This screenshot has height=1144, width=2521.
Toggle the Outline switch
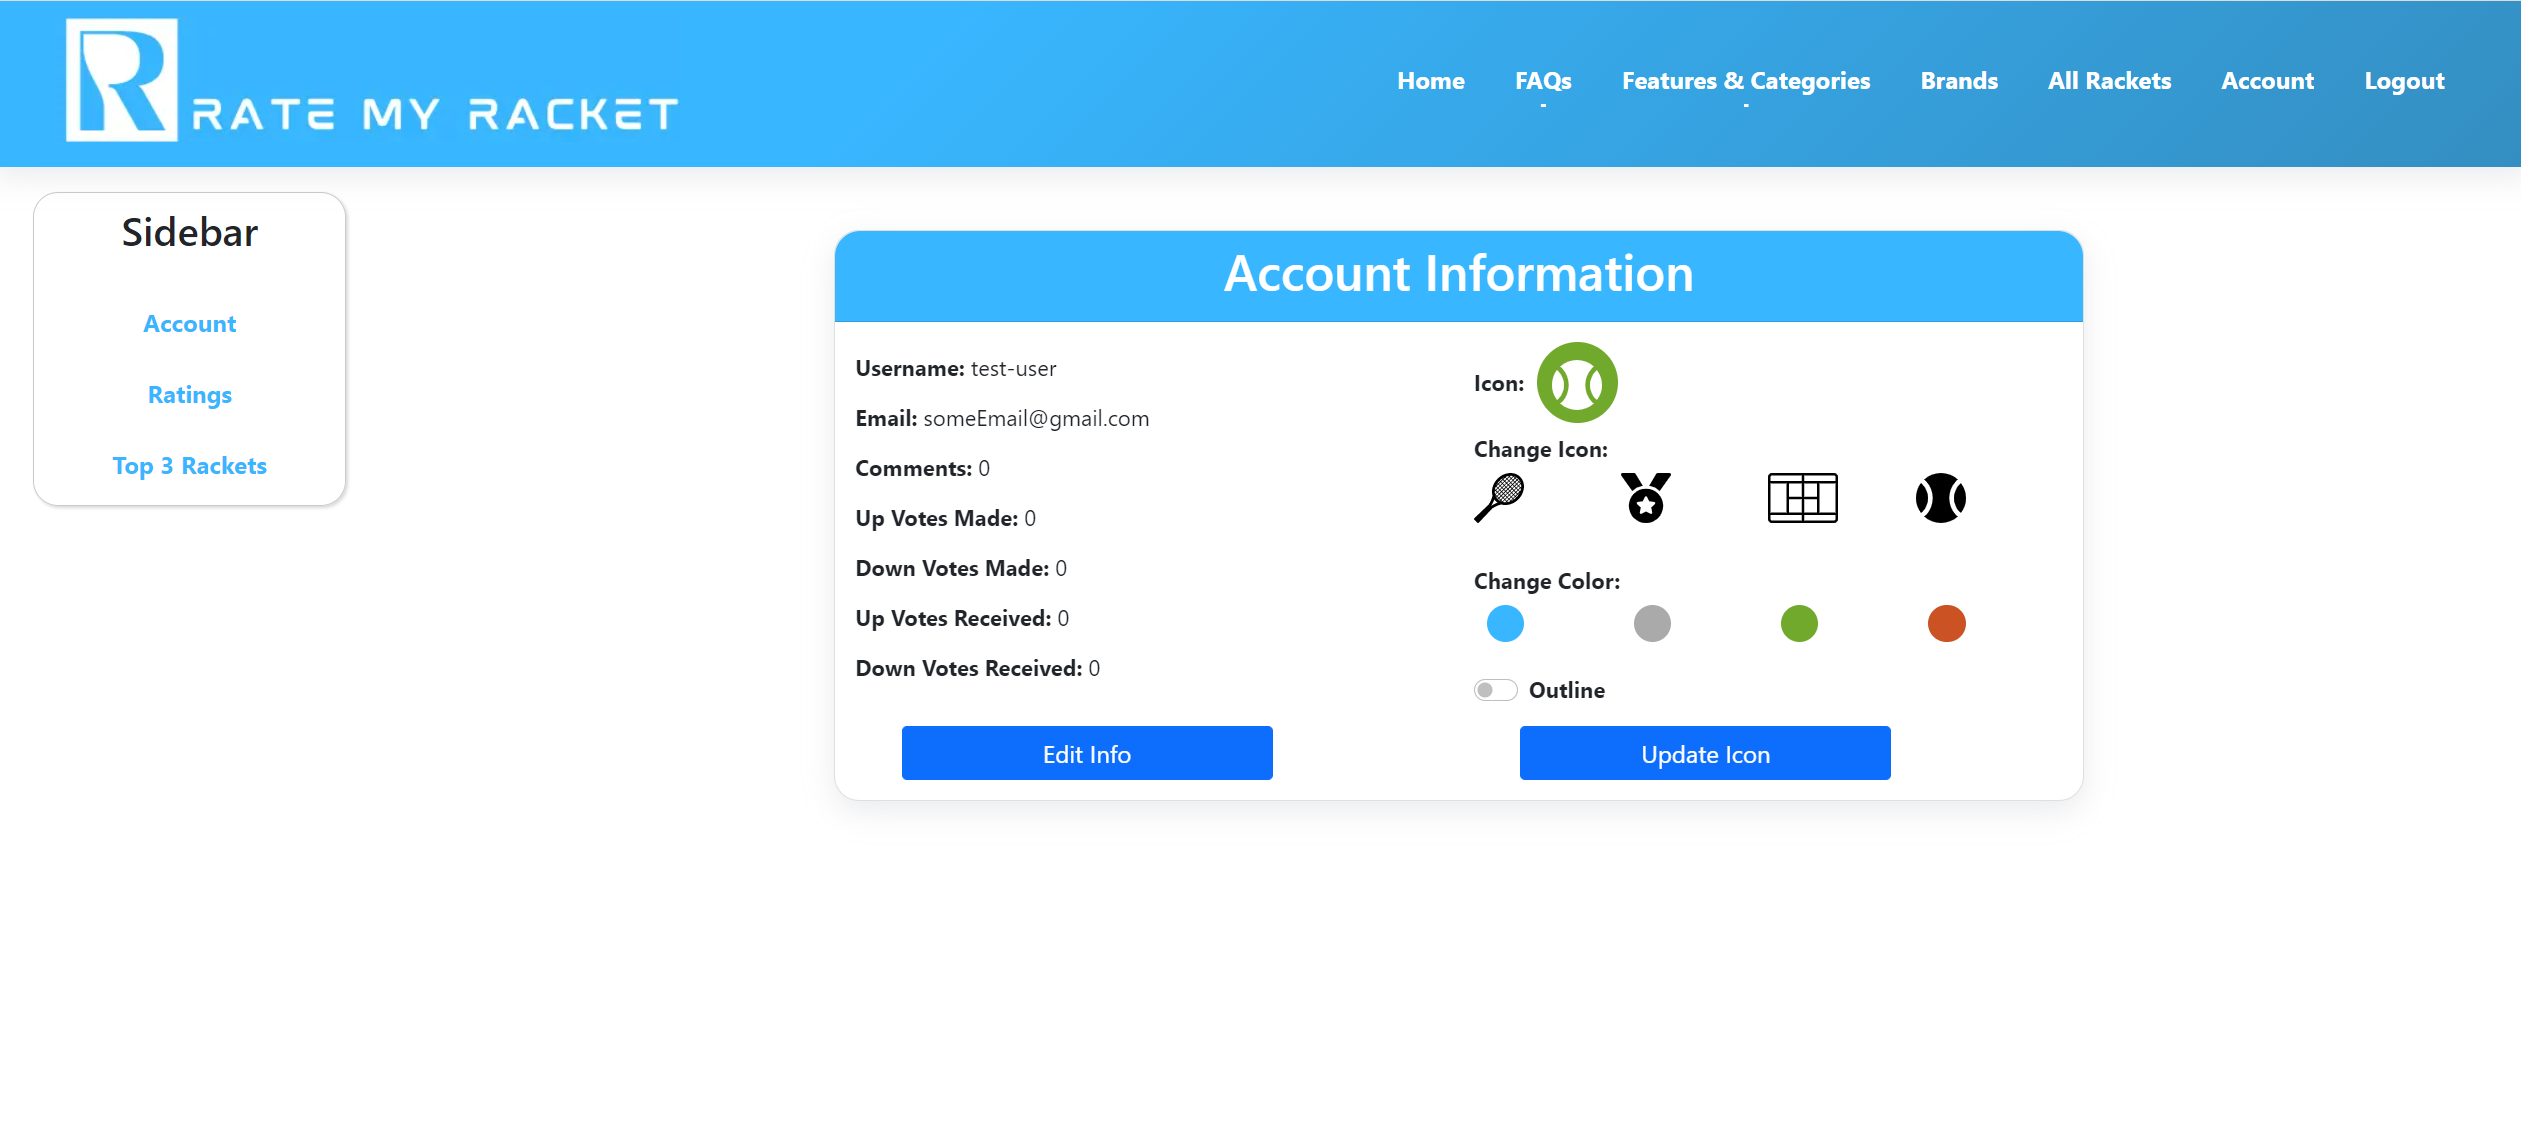1495,690
